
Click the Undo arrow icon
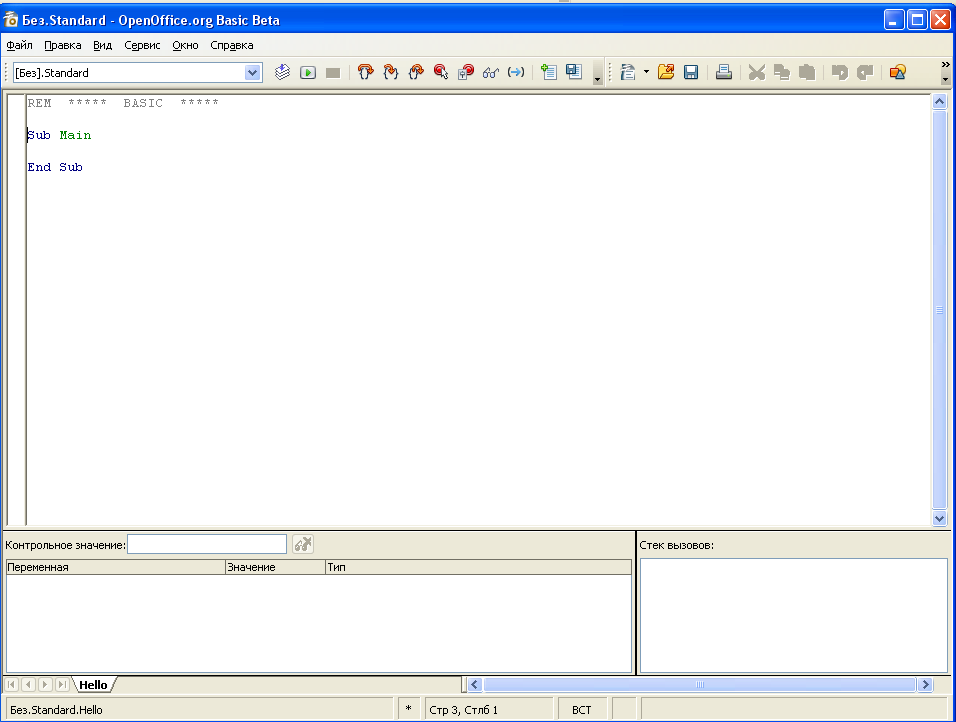[840, 73]
